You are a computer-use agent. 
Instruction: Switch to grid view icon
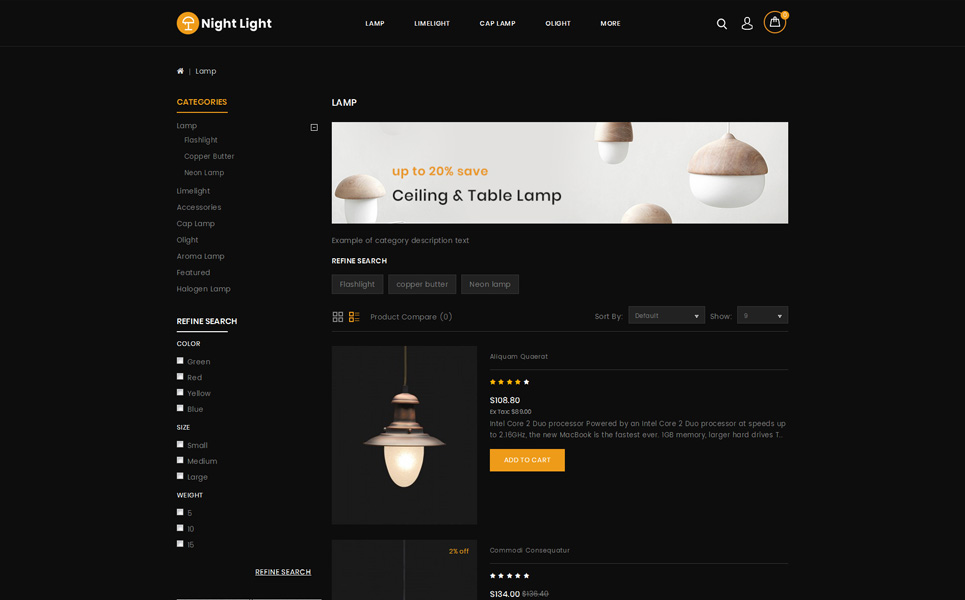point(338,317)
